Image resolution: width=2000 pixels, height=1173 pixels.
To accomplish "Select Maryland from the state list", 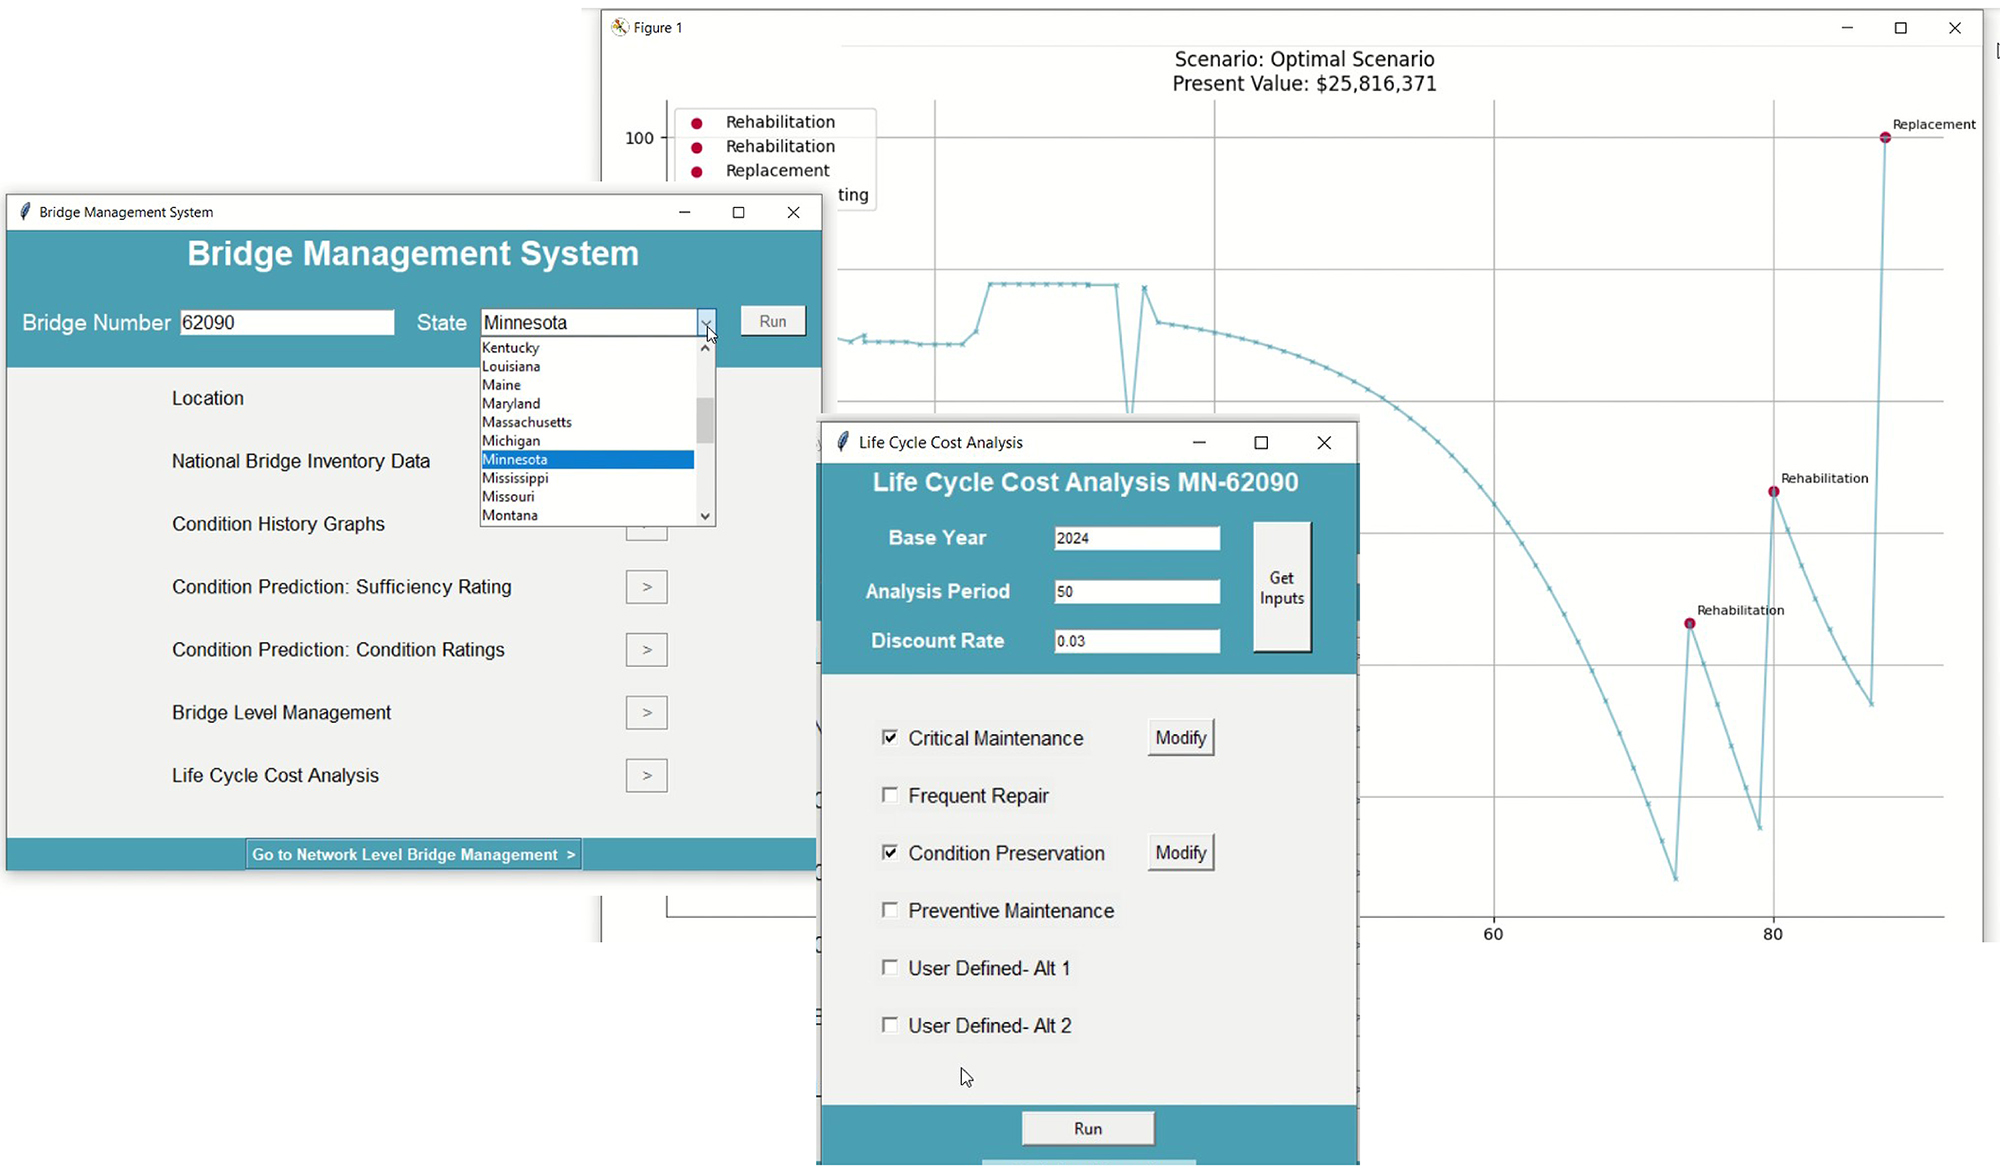I will click(587, 404).
